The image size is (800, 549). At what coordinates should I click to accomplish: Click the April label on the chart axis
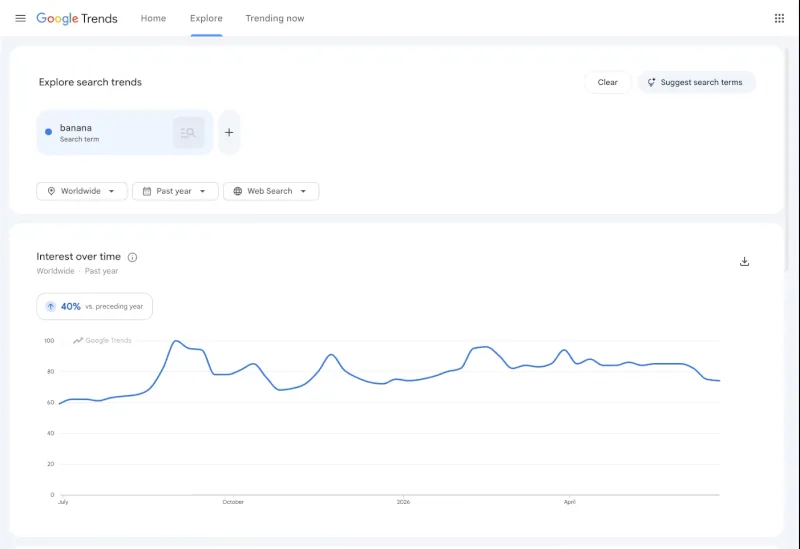tap(569, 502)
